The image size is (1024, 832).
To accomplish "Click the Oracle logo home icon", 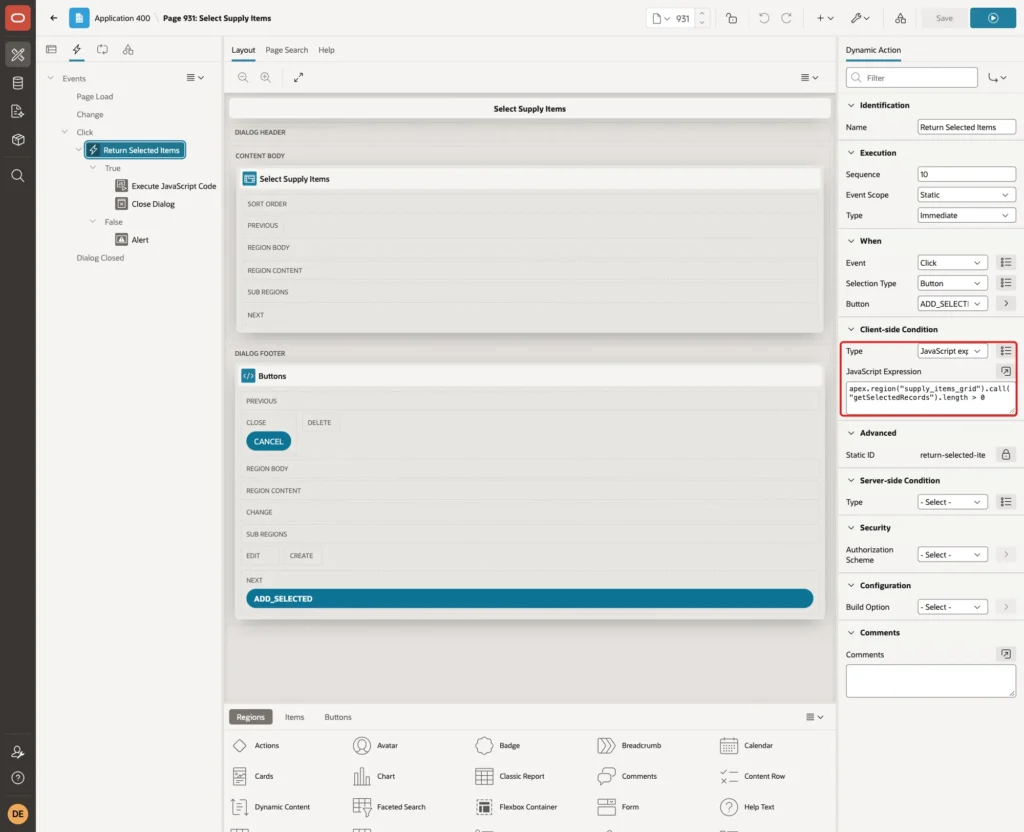I will click(x=18, y=18).
